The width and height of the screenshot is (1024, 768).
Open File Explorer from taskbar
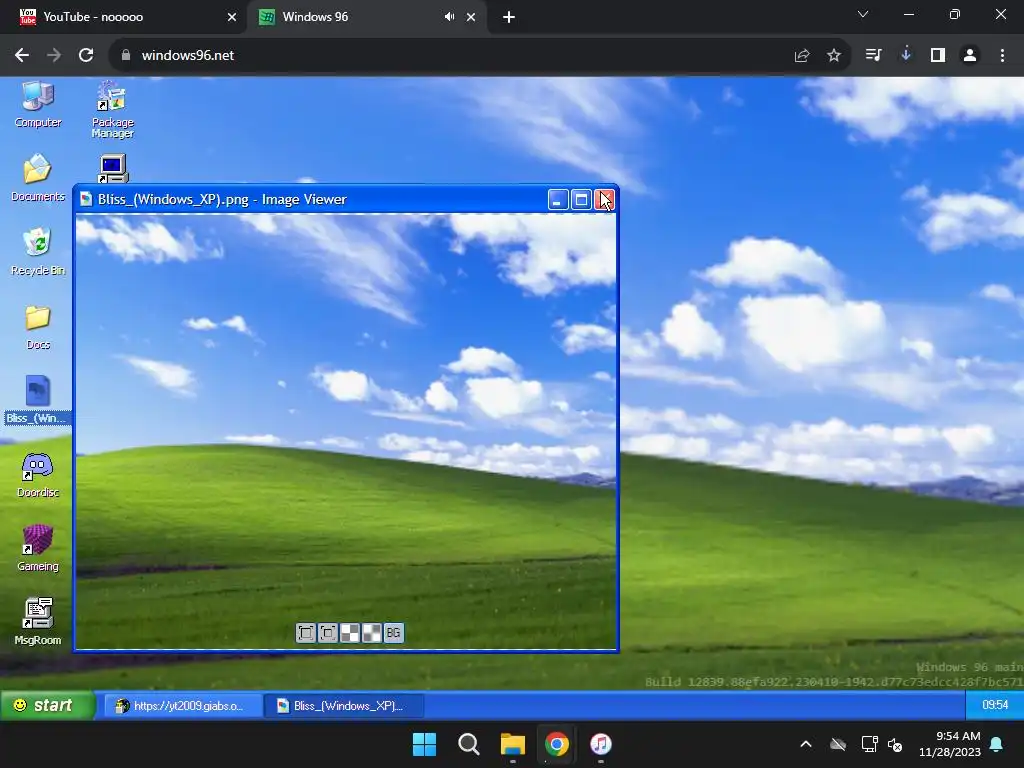(x=513, y=744)
